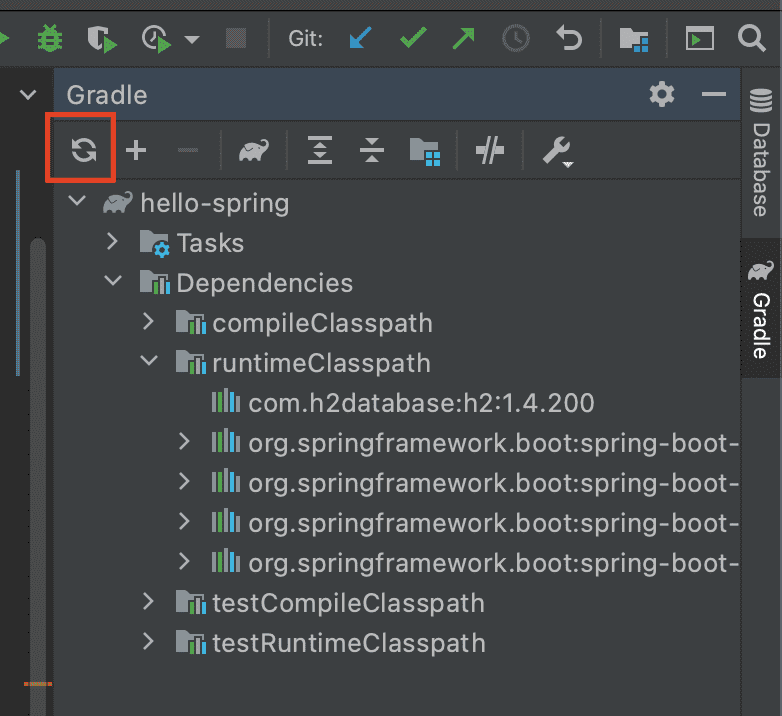Click the Debug bug icon

pos(49,38)
